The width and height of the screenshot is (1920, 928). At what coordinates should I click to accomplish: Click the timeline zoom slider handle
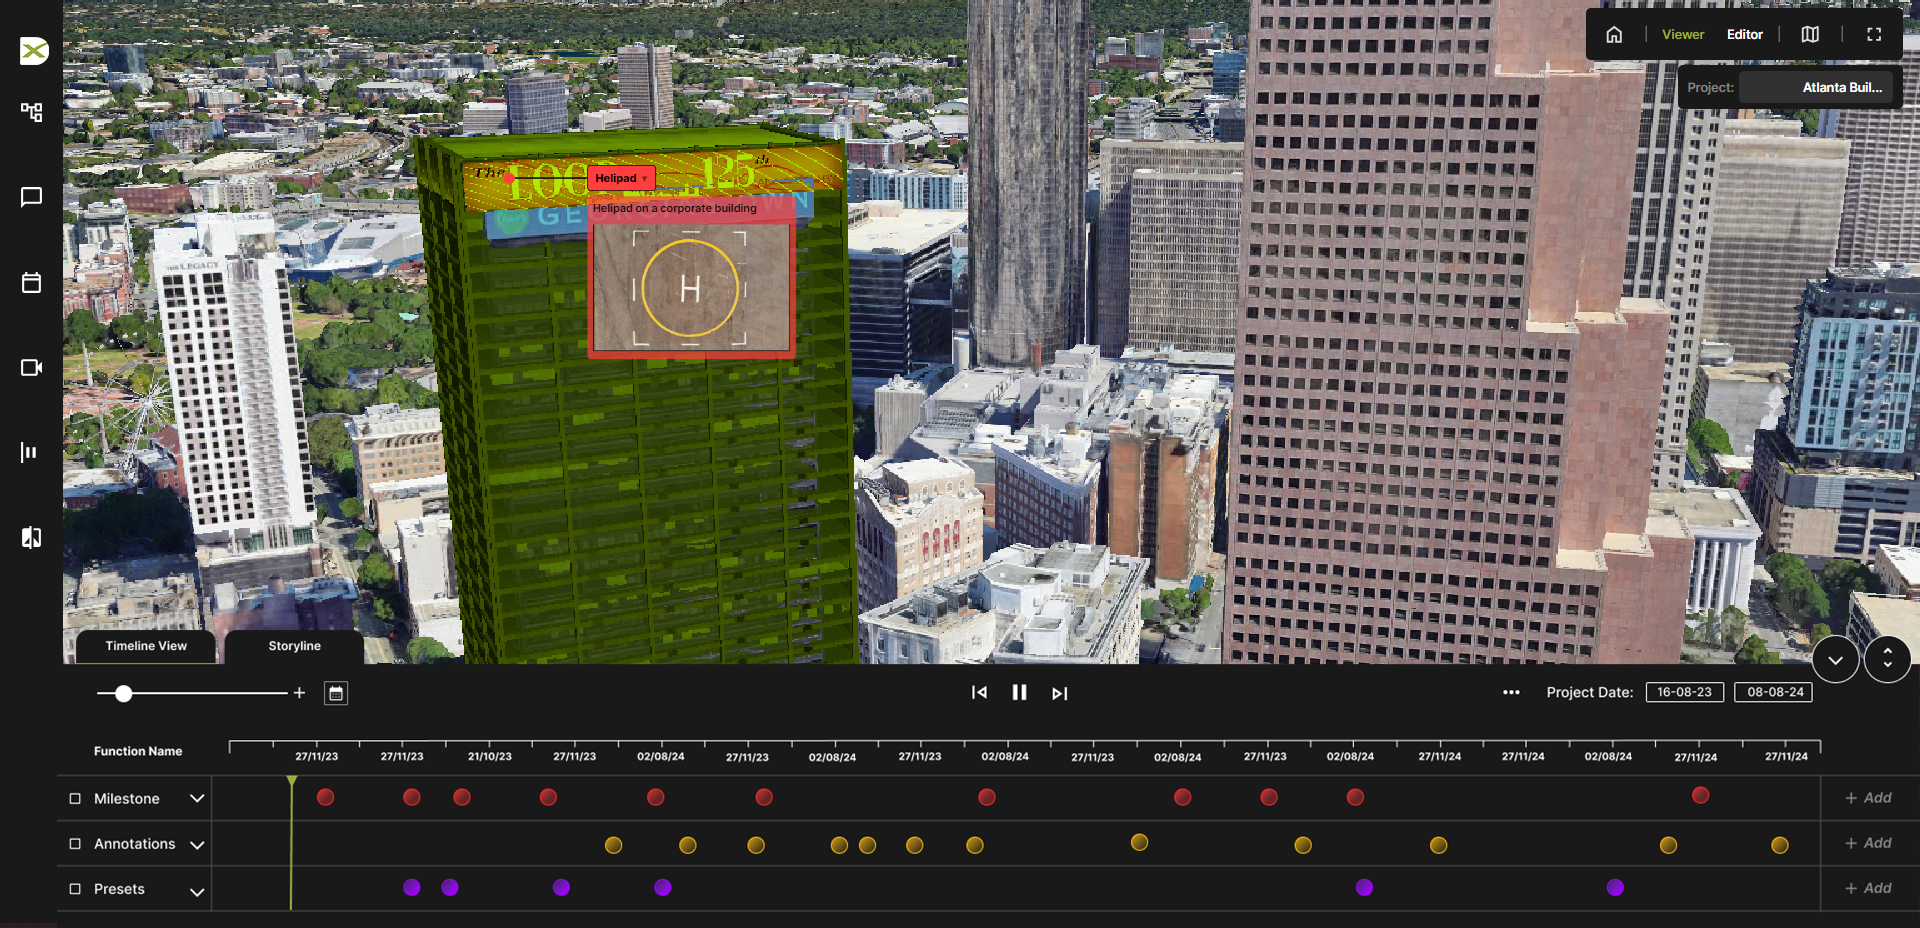(x=123, y=693)
